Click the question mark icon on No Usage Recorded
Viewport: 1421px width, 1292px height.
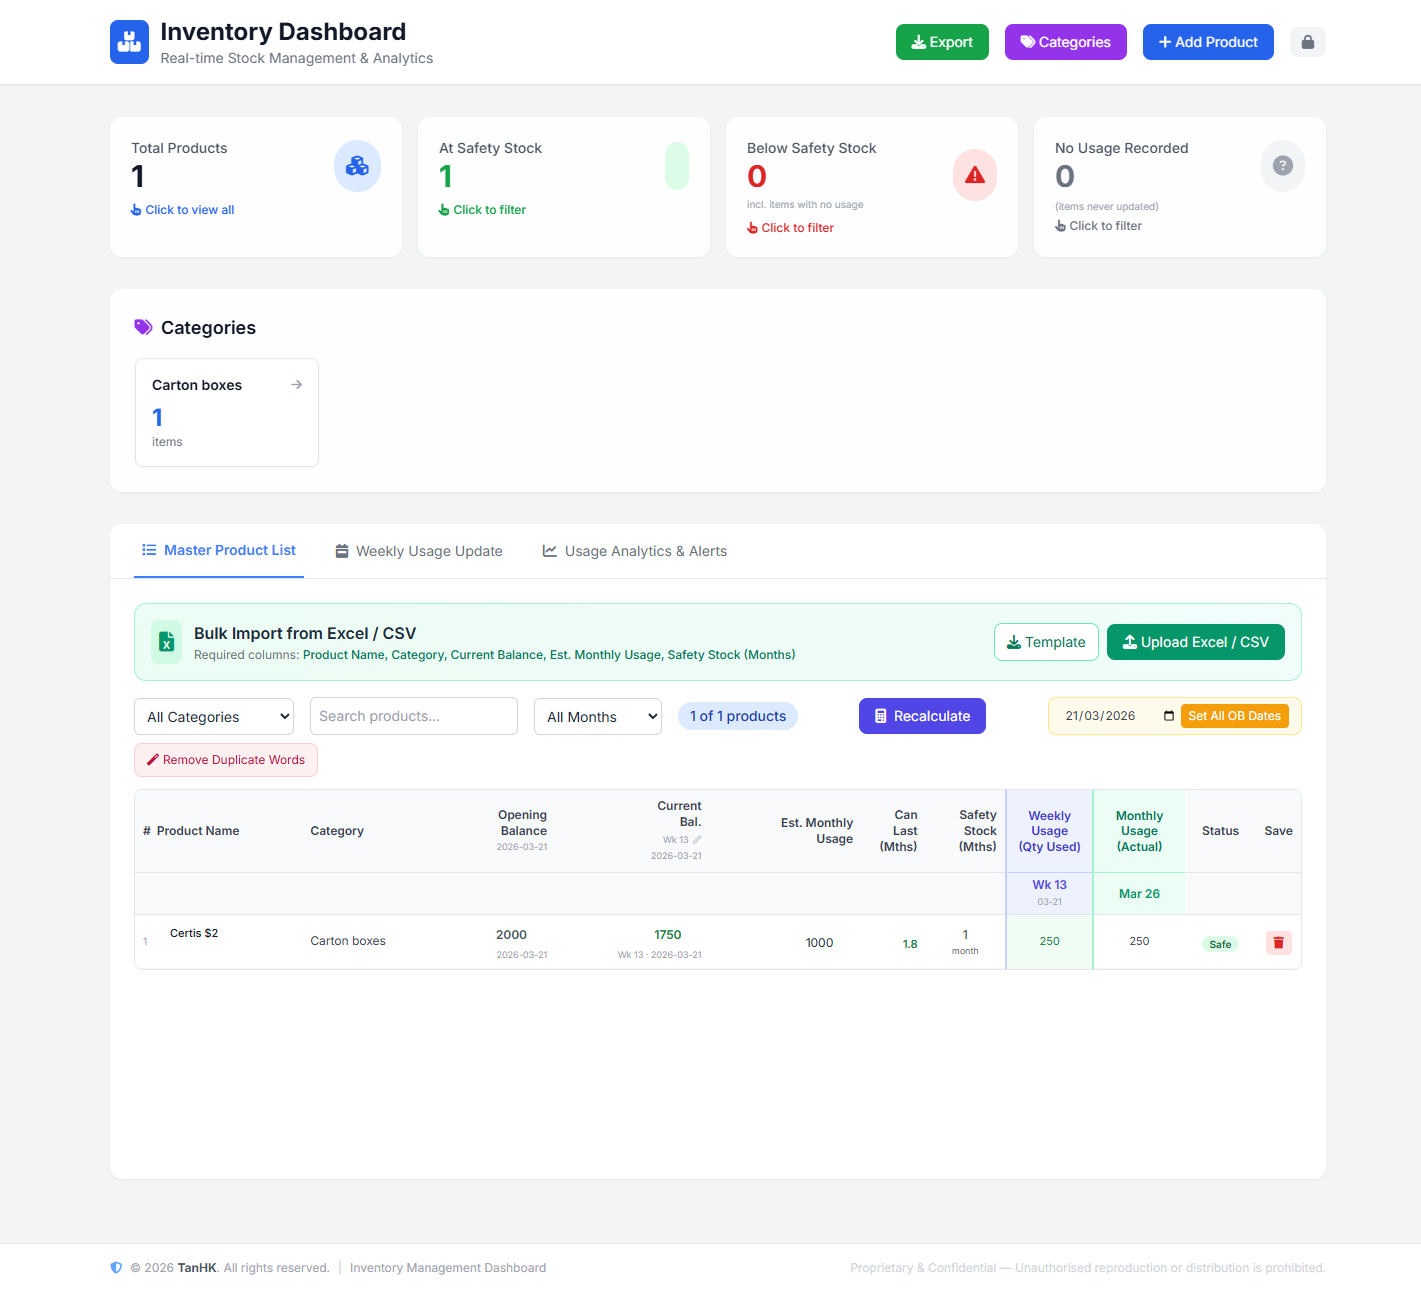(1283, 166)
